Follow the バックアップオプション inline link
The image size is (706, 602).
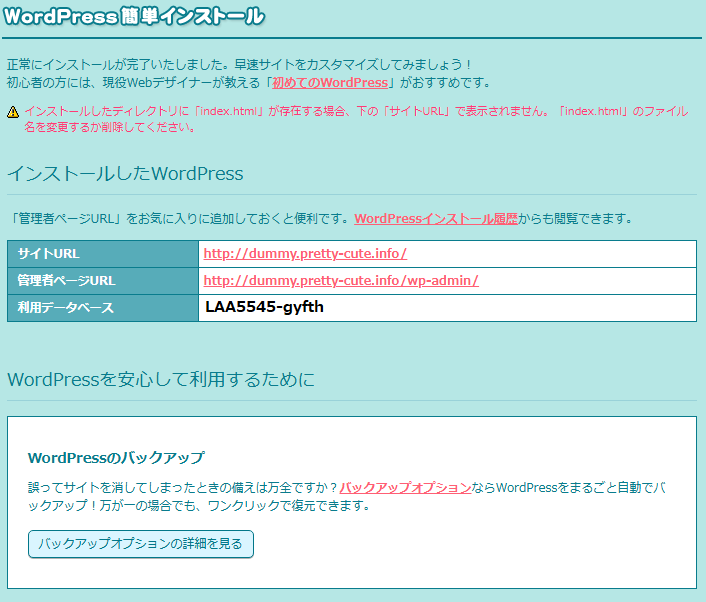tap(405, 487)
